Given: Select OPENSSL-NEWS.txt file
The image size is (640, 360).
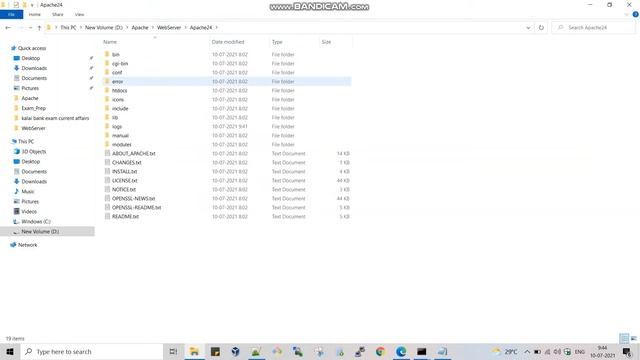Looking at the screenshot, I should click(133, 198).
